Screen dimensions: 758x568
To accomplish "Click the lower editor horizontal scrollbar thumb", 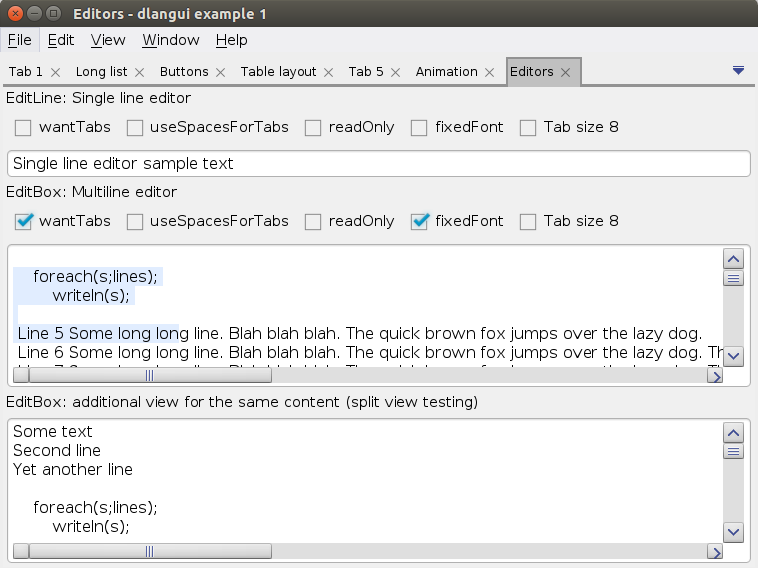I will (x=150, y=551).
